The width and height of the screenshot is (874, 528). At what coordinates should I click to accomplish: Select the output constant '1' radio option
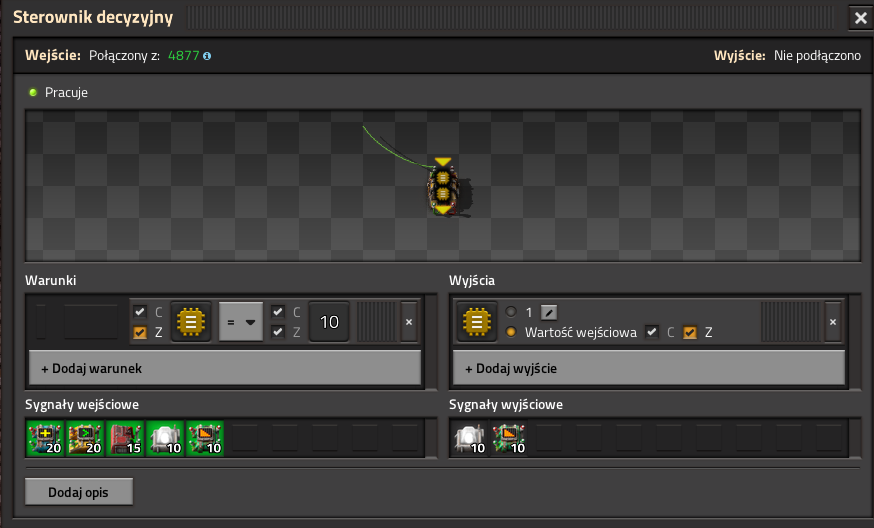(x=511, y=312)
